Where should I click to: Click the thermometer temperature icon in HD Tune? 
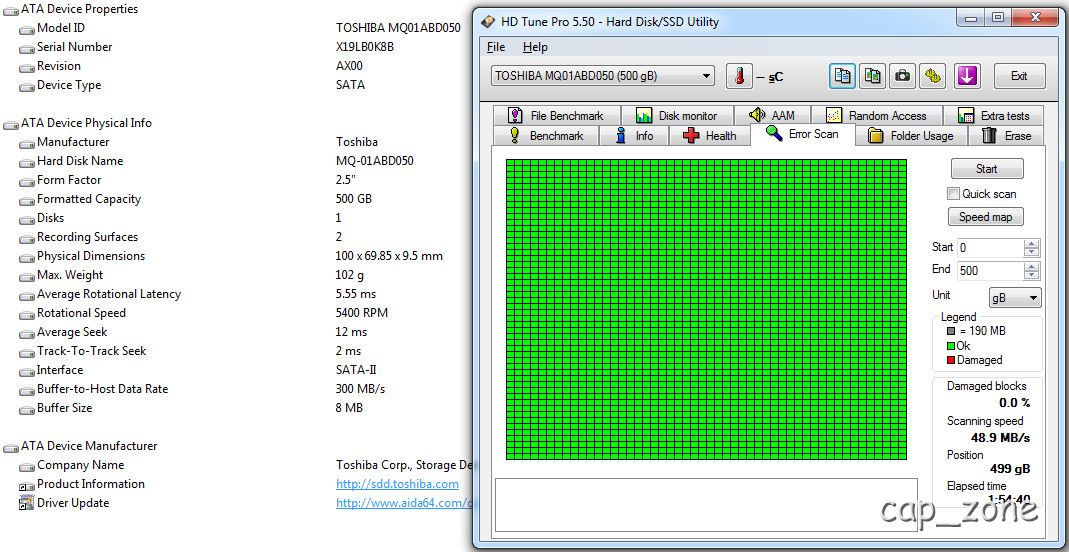tap(739, 76)
